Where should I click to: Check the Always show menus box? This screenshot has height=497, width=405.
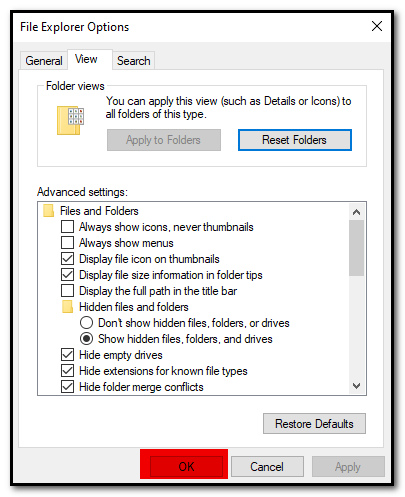click(x=67, y=243)
